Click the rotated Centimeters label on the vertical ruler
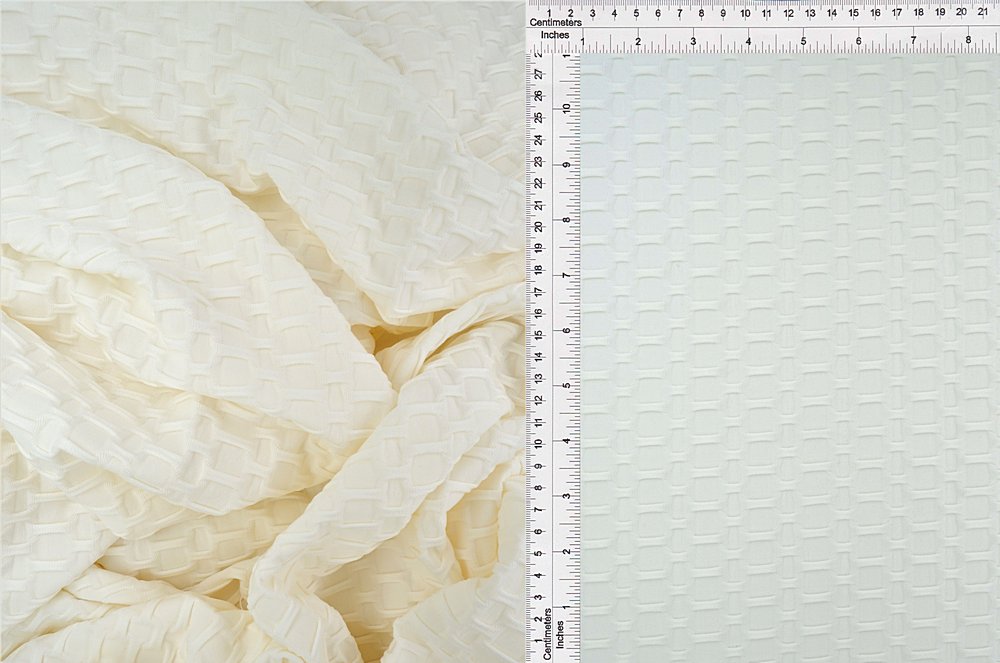This screenshot has height=663, width=1000. (547, 634)
